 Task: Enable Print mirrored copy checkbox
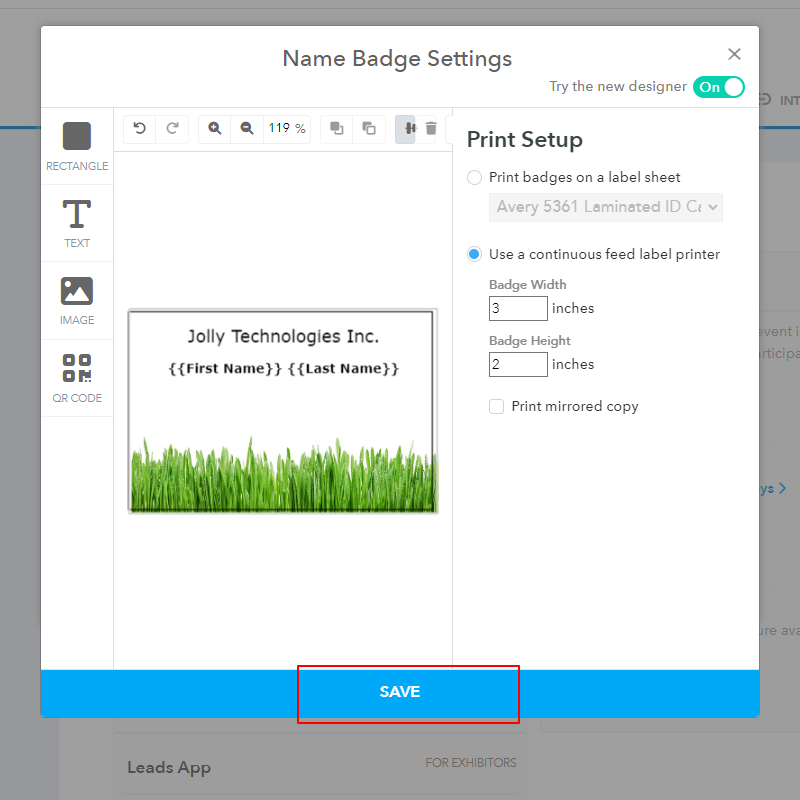tap(497, 406)
